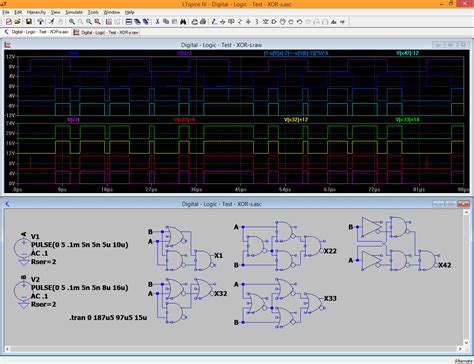Click the X22 output net label
The height and width of the screenshot is (364, 474).
click(330, 251)
